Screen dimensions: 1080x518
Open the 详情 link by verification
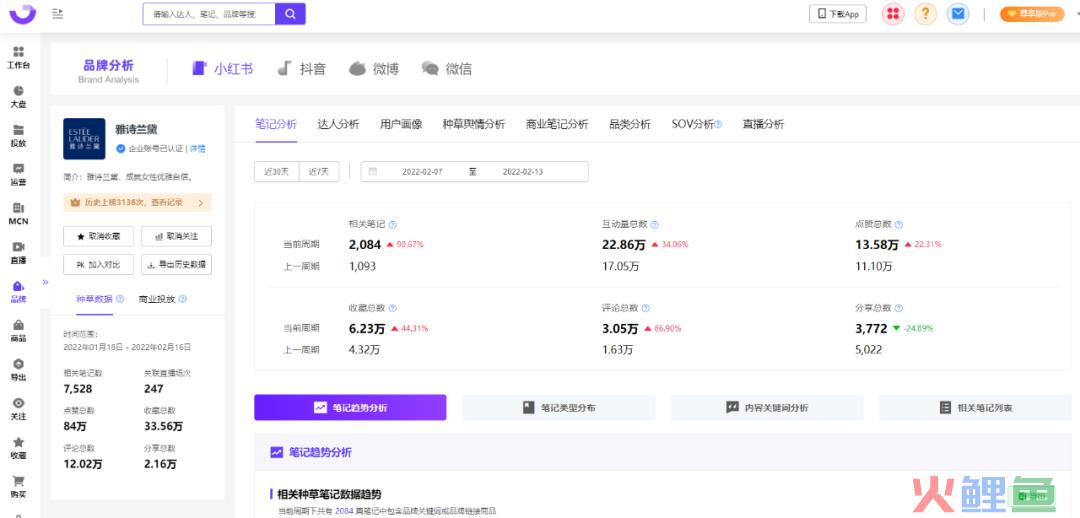[x=198, y=148]
